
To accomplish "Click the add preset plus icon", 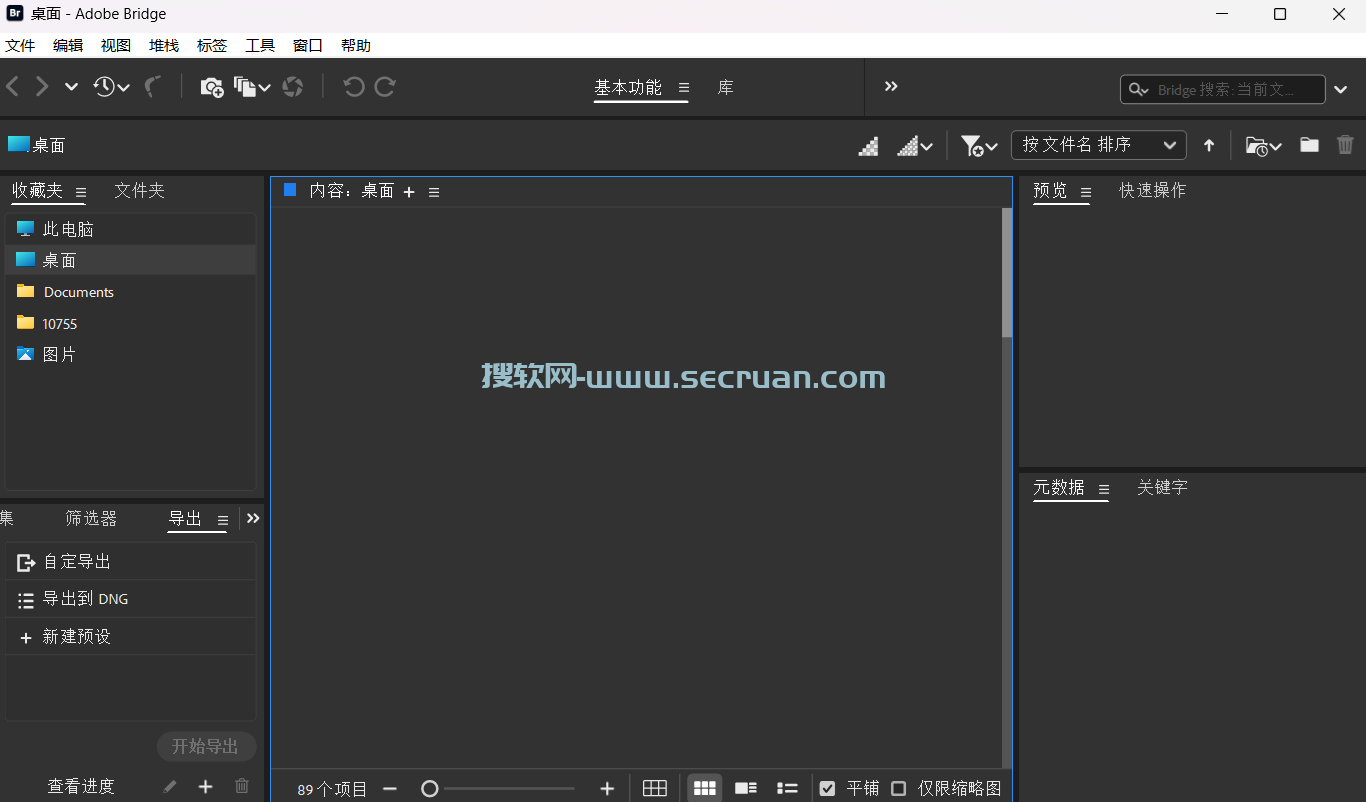I will pyautogui.click(x=205, y=786).
